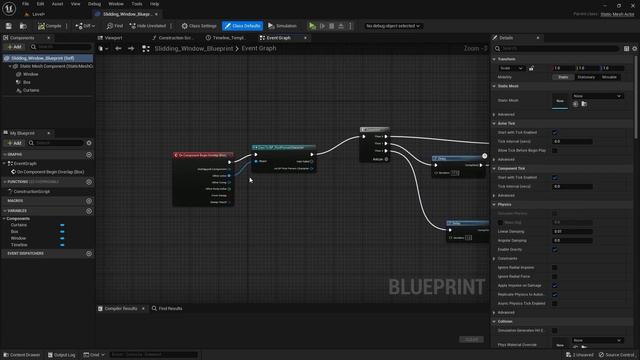Collapse the Physics section

click(x=494, y=204)
